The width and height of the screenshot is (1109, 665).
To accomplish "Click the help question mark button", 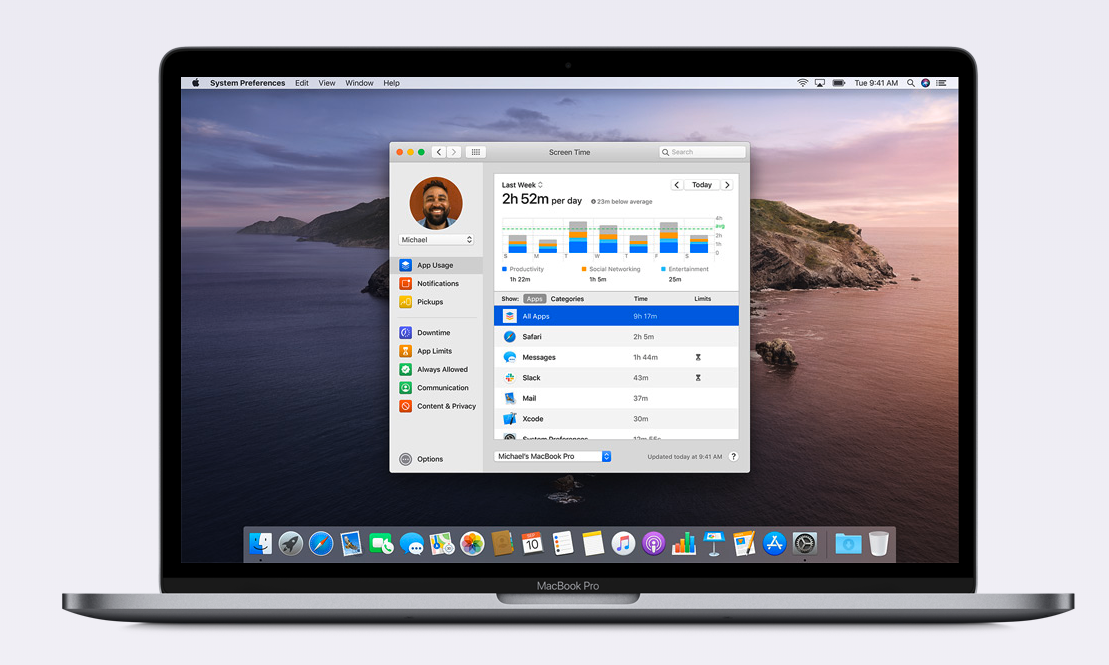I will 733,456.
